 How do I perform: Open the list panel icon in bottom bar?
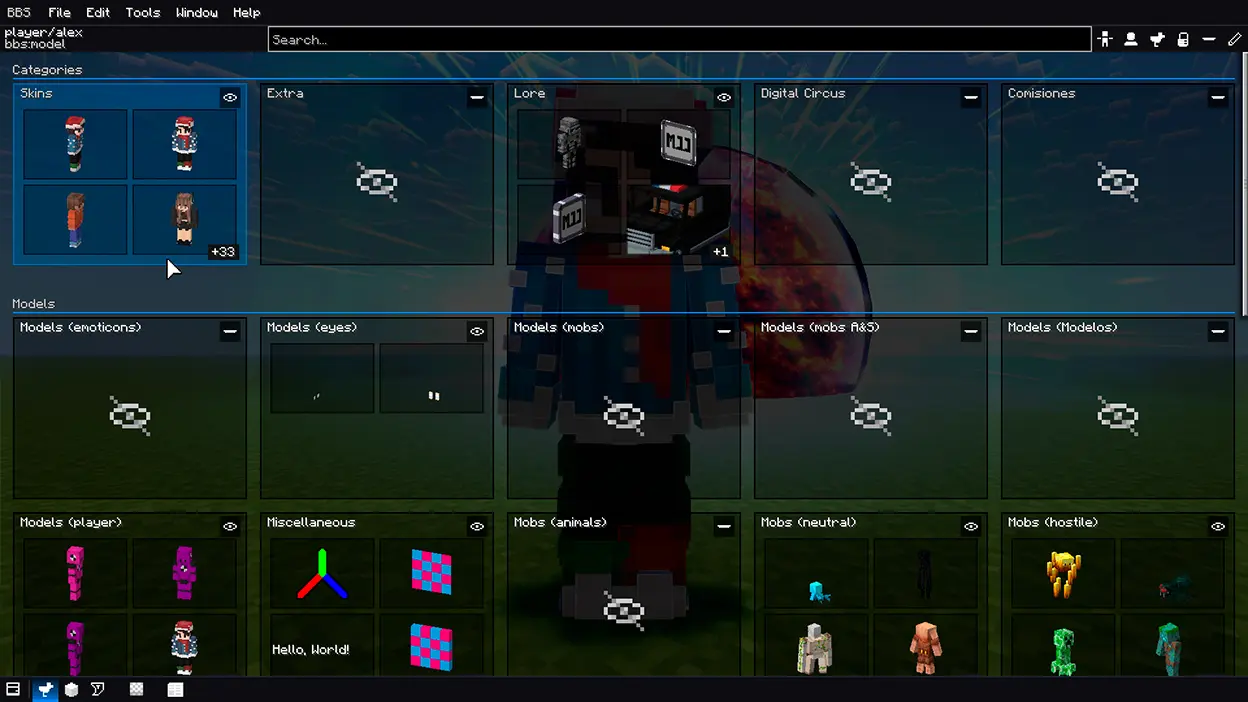point(175,689)
